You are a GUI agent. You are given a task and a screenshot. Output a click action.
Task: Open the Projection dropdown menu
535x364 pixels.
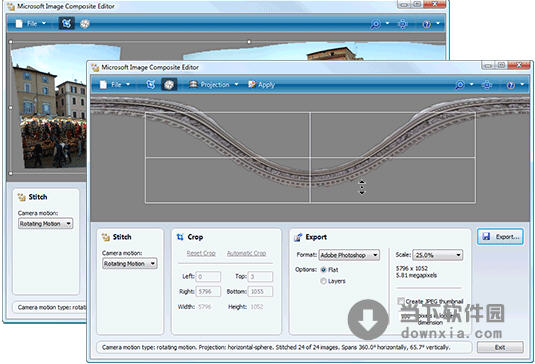pyautogui.click(x=214, y=84)
